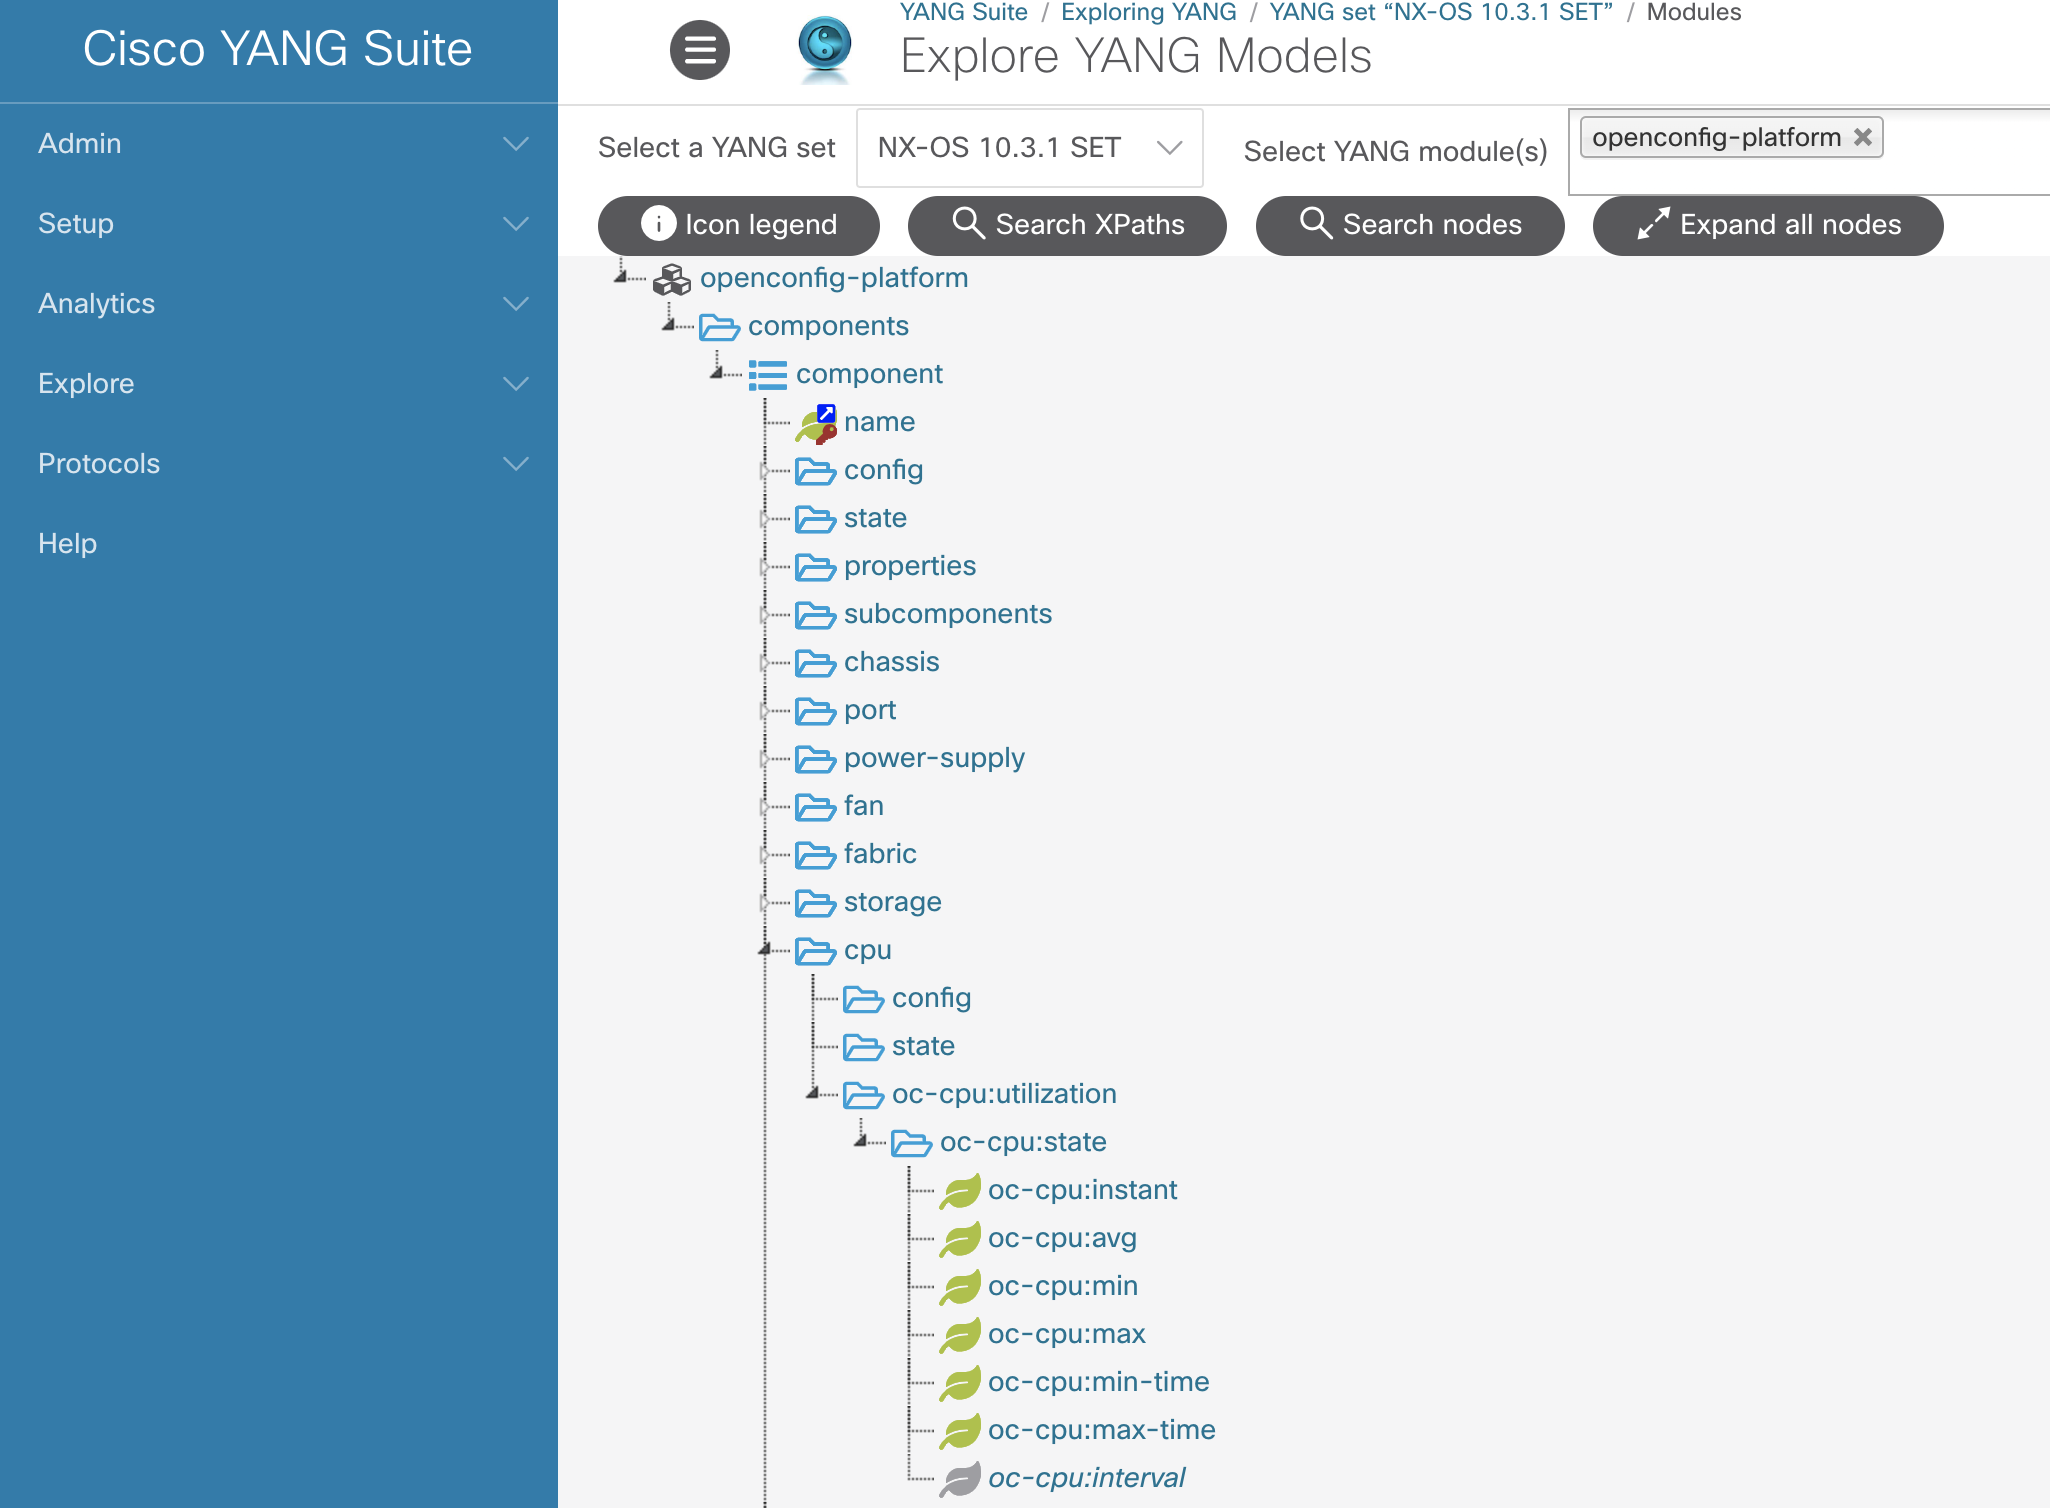Select the power-supply tree label
Screen dimensions: 2050x1508
point(934,758)
